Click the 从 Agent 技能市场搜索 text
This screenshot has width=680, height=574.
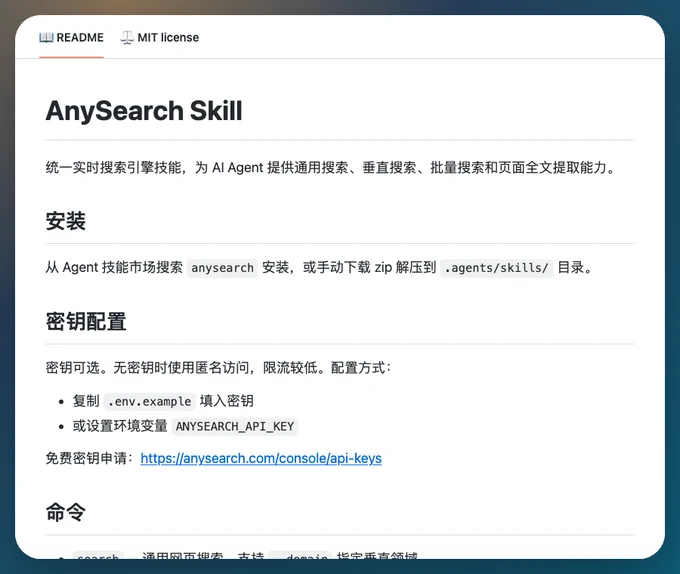click(114, 267)
